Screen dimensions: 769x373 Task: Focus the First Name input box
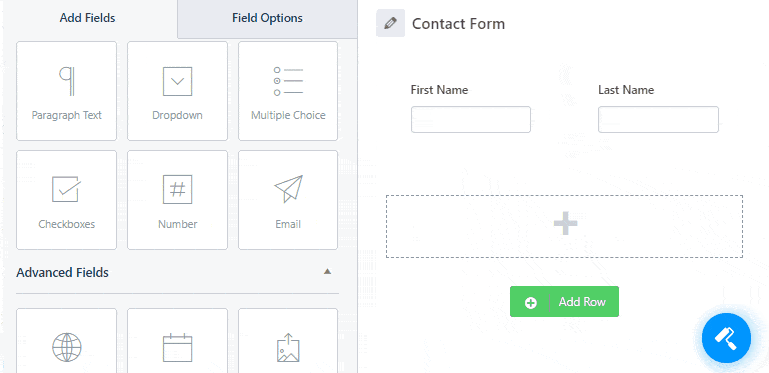pyautogui.click(x=471, y=119)
